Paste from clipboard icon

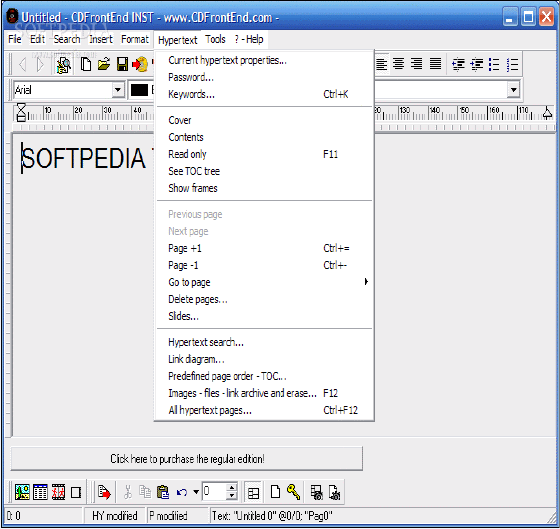(163, 492)
